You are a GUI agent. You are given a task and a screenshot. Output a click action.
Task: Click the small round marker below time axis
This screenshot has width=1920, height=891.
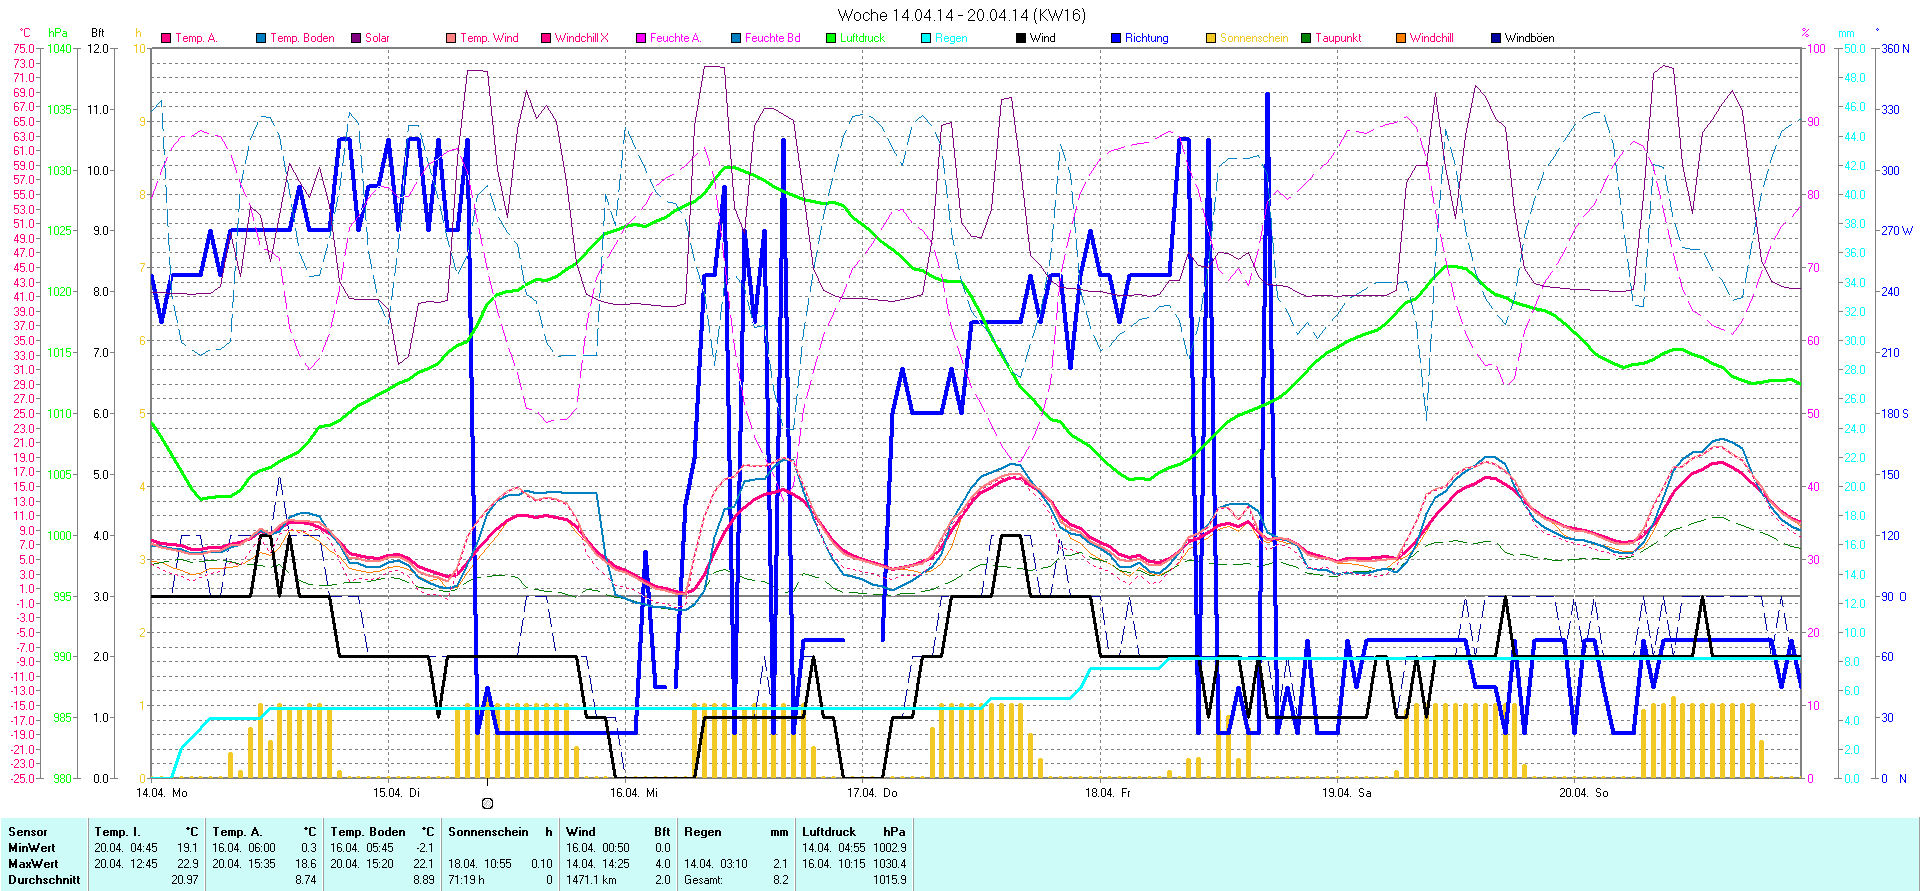point(487,803)
